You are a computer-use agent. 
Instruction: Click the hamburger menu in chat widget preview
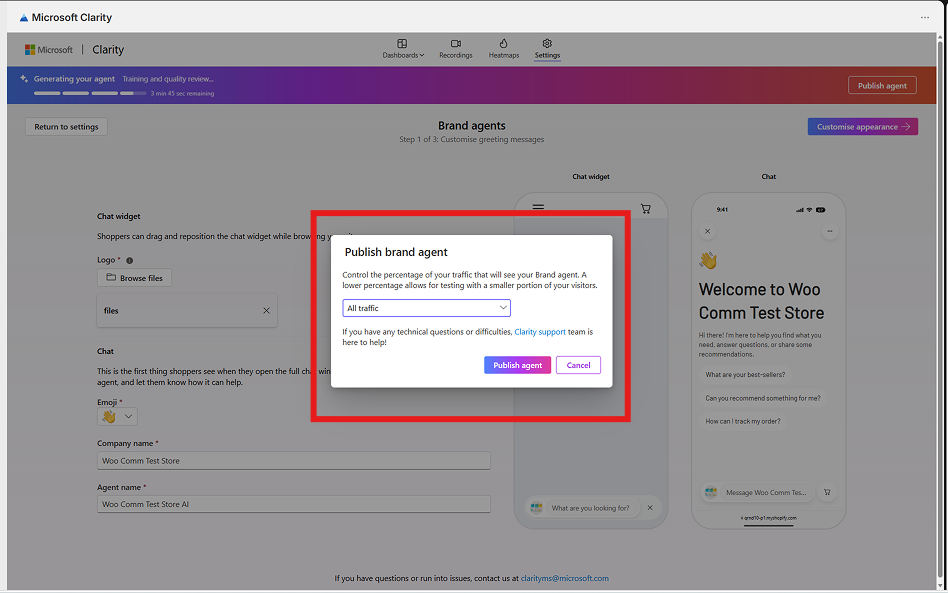point(538,207)
